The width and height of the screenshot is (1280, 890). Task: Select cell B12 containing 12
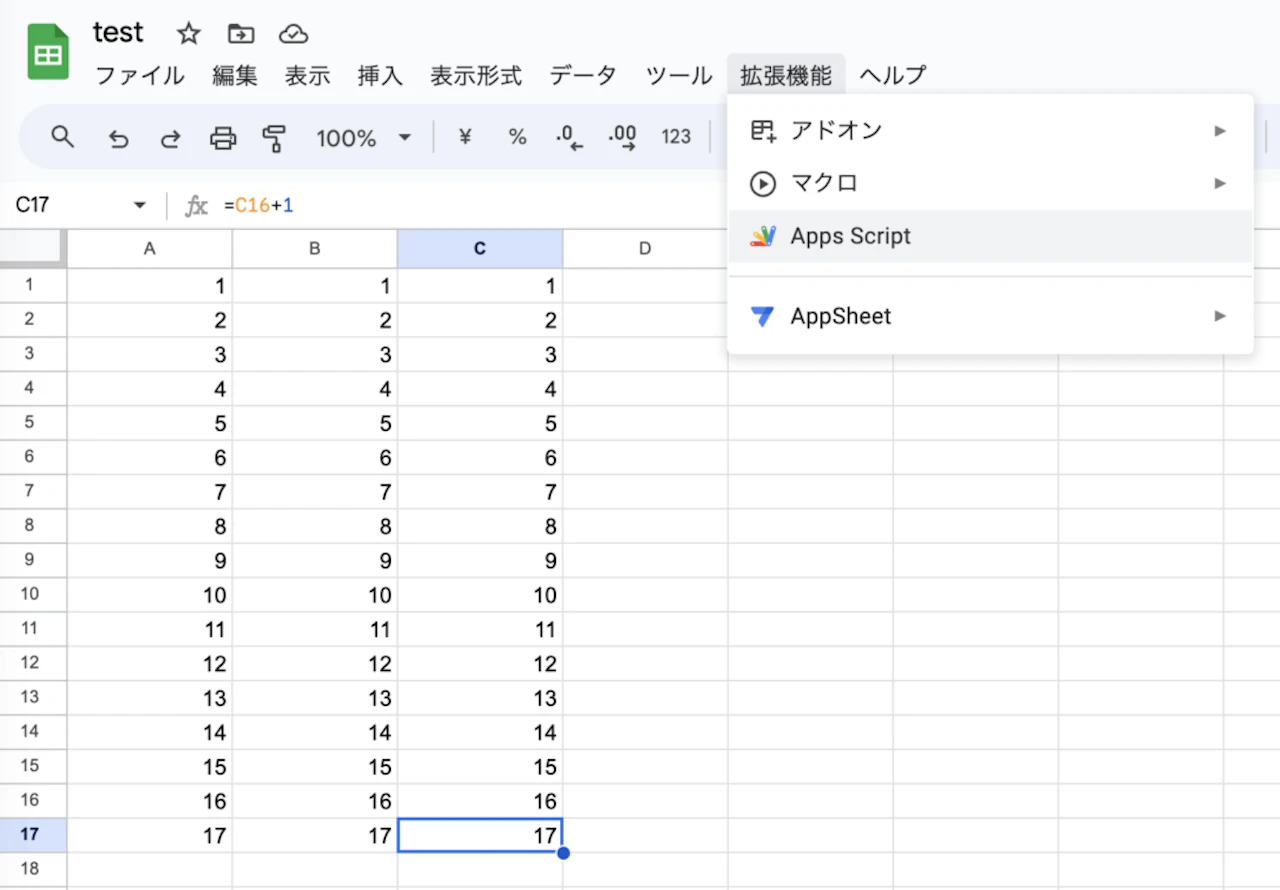click(x=315, y=664)
